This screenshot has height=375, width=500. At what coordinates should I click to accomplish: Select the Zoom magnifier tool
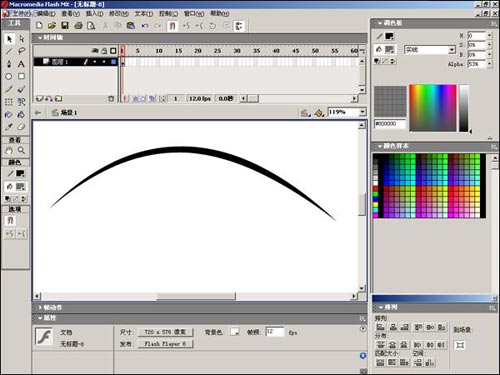21,150
